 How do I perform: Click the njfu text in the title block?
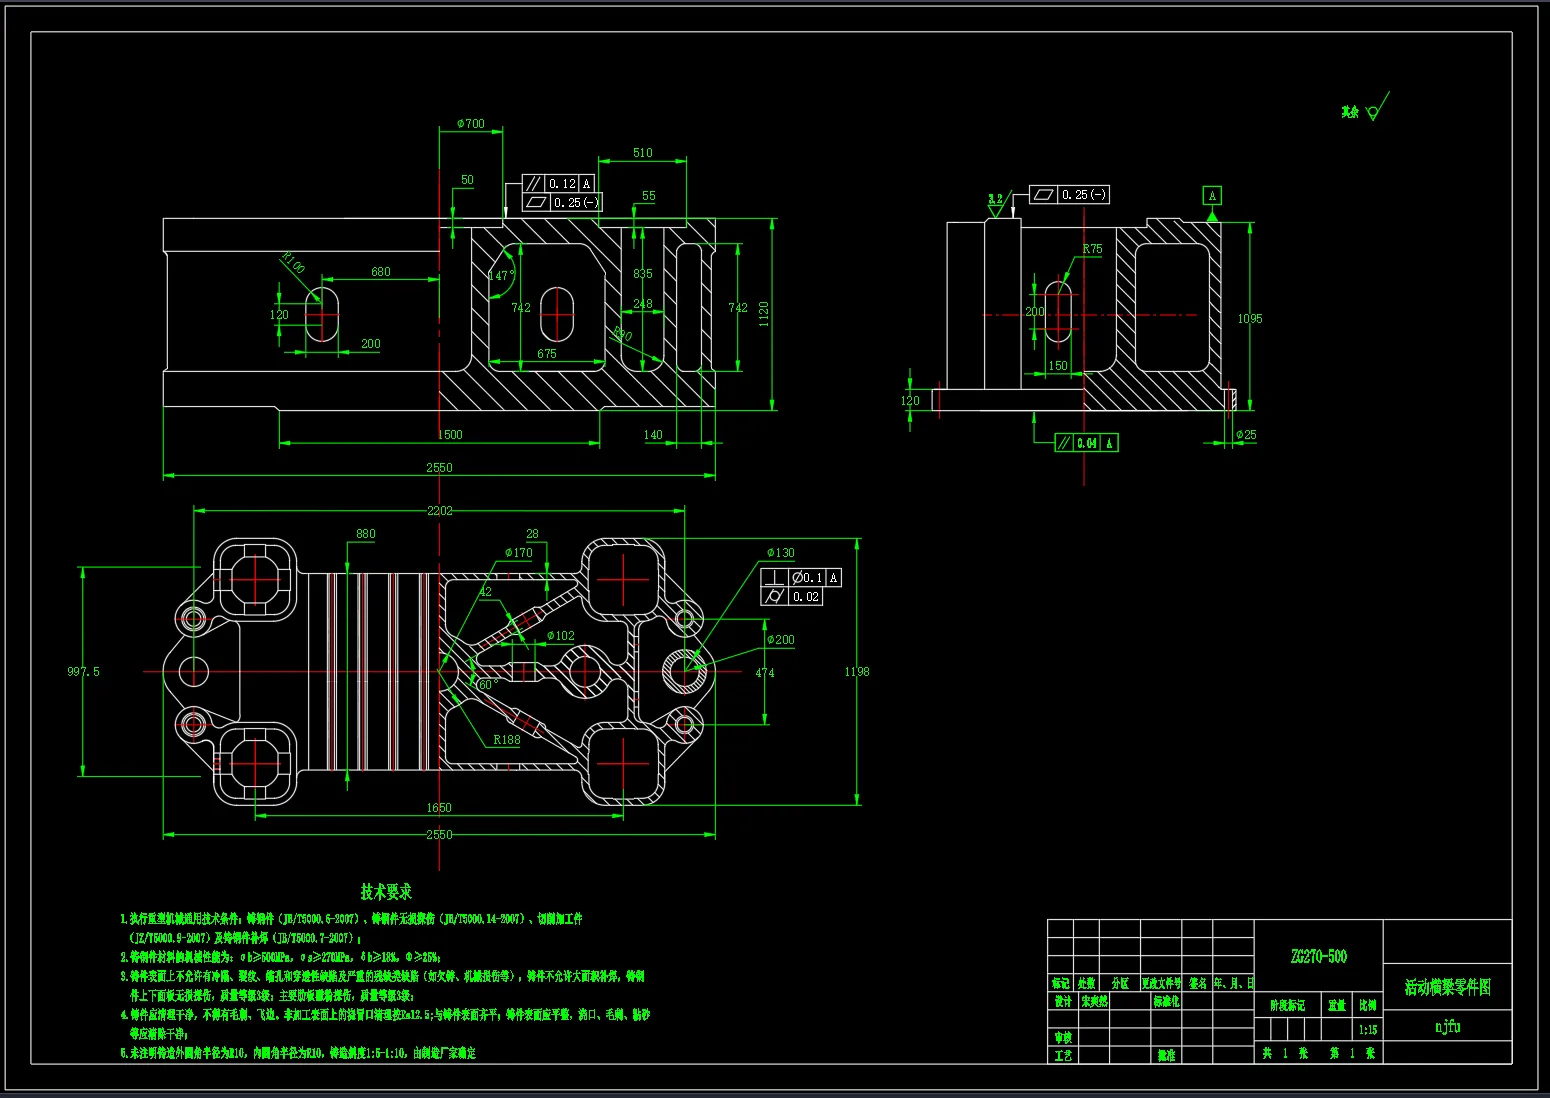[1448, 1026]
